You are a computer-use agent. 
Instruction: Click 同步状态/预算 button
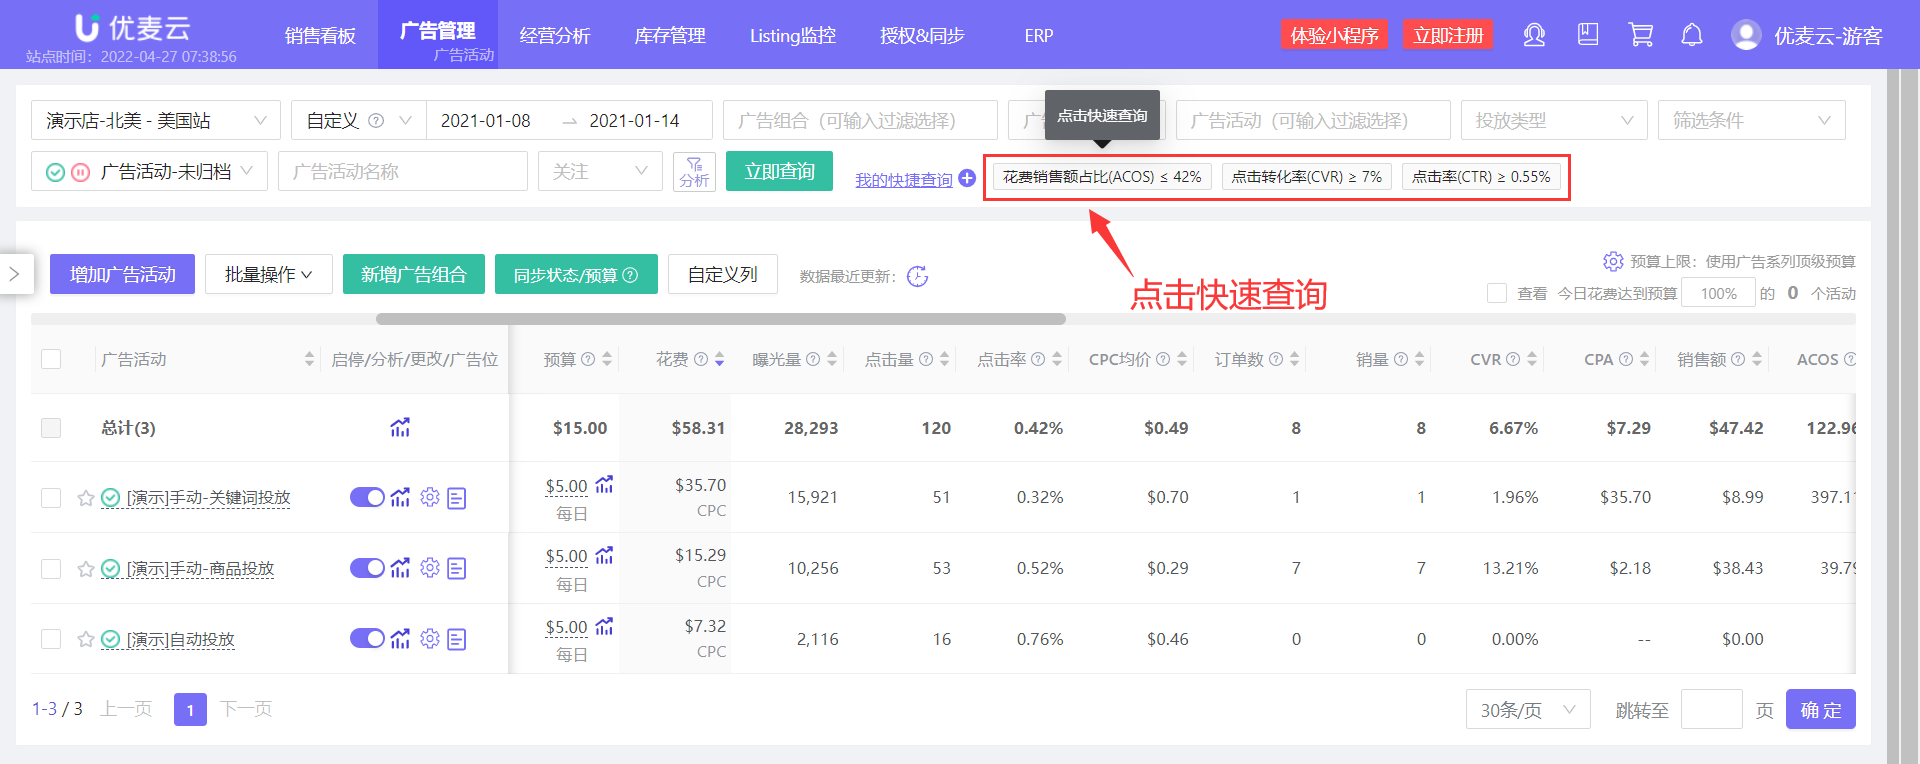576,274
